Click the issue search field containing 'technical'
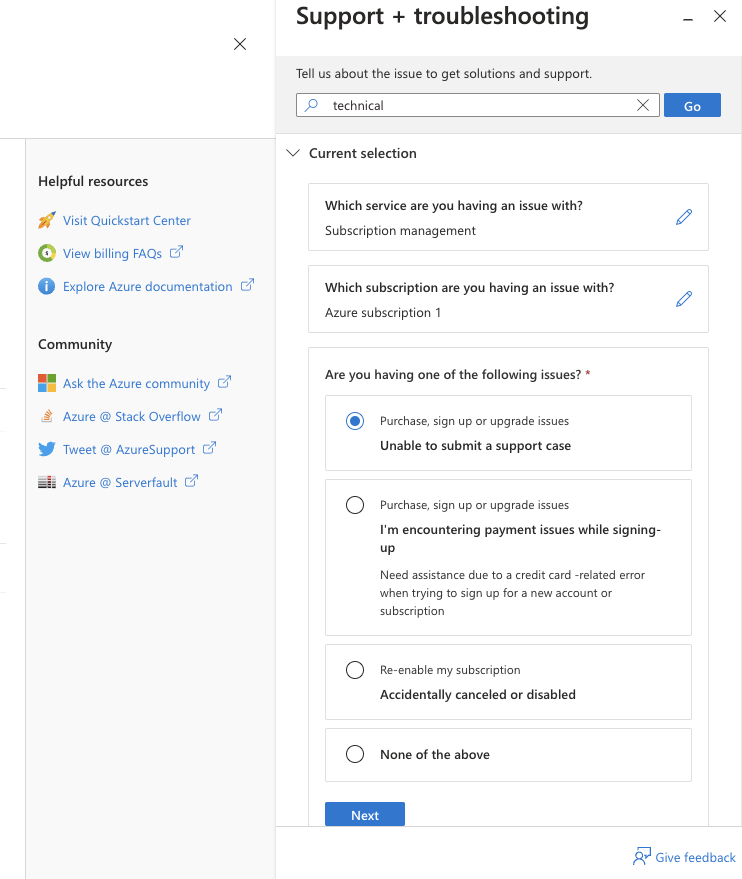Image resolution: width=742 pixels, height=879 pixels. coord(477,105)
